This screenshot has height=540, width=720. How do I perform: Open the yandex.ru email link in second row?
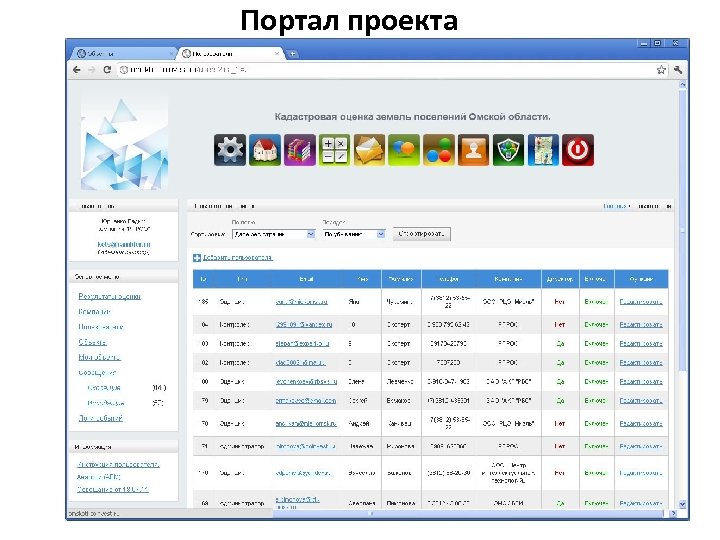(x=304, y=325)
